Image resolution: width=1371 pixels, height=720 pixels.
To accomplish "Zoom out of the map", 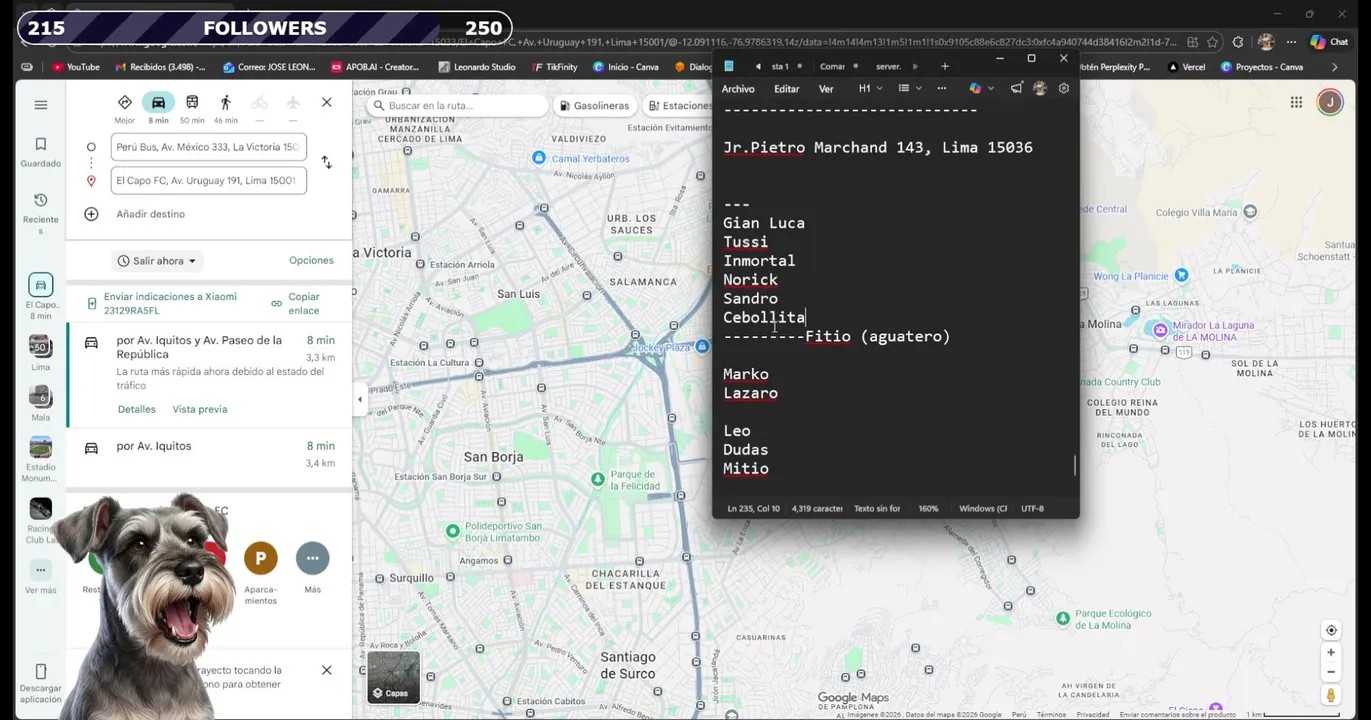I will 1331,672.
